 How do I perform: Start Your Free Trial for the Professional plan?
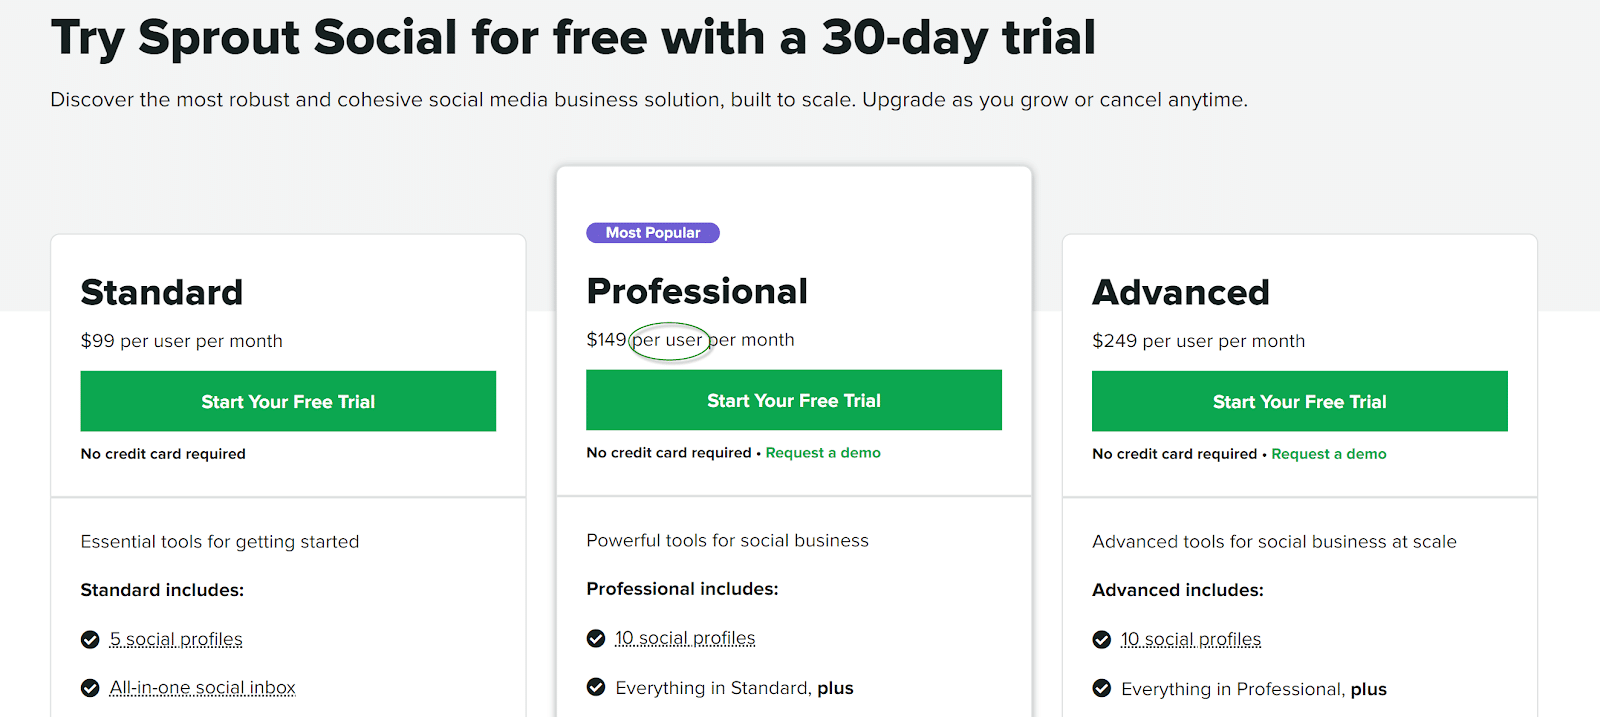click(x=793, y=400)
